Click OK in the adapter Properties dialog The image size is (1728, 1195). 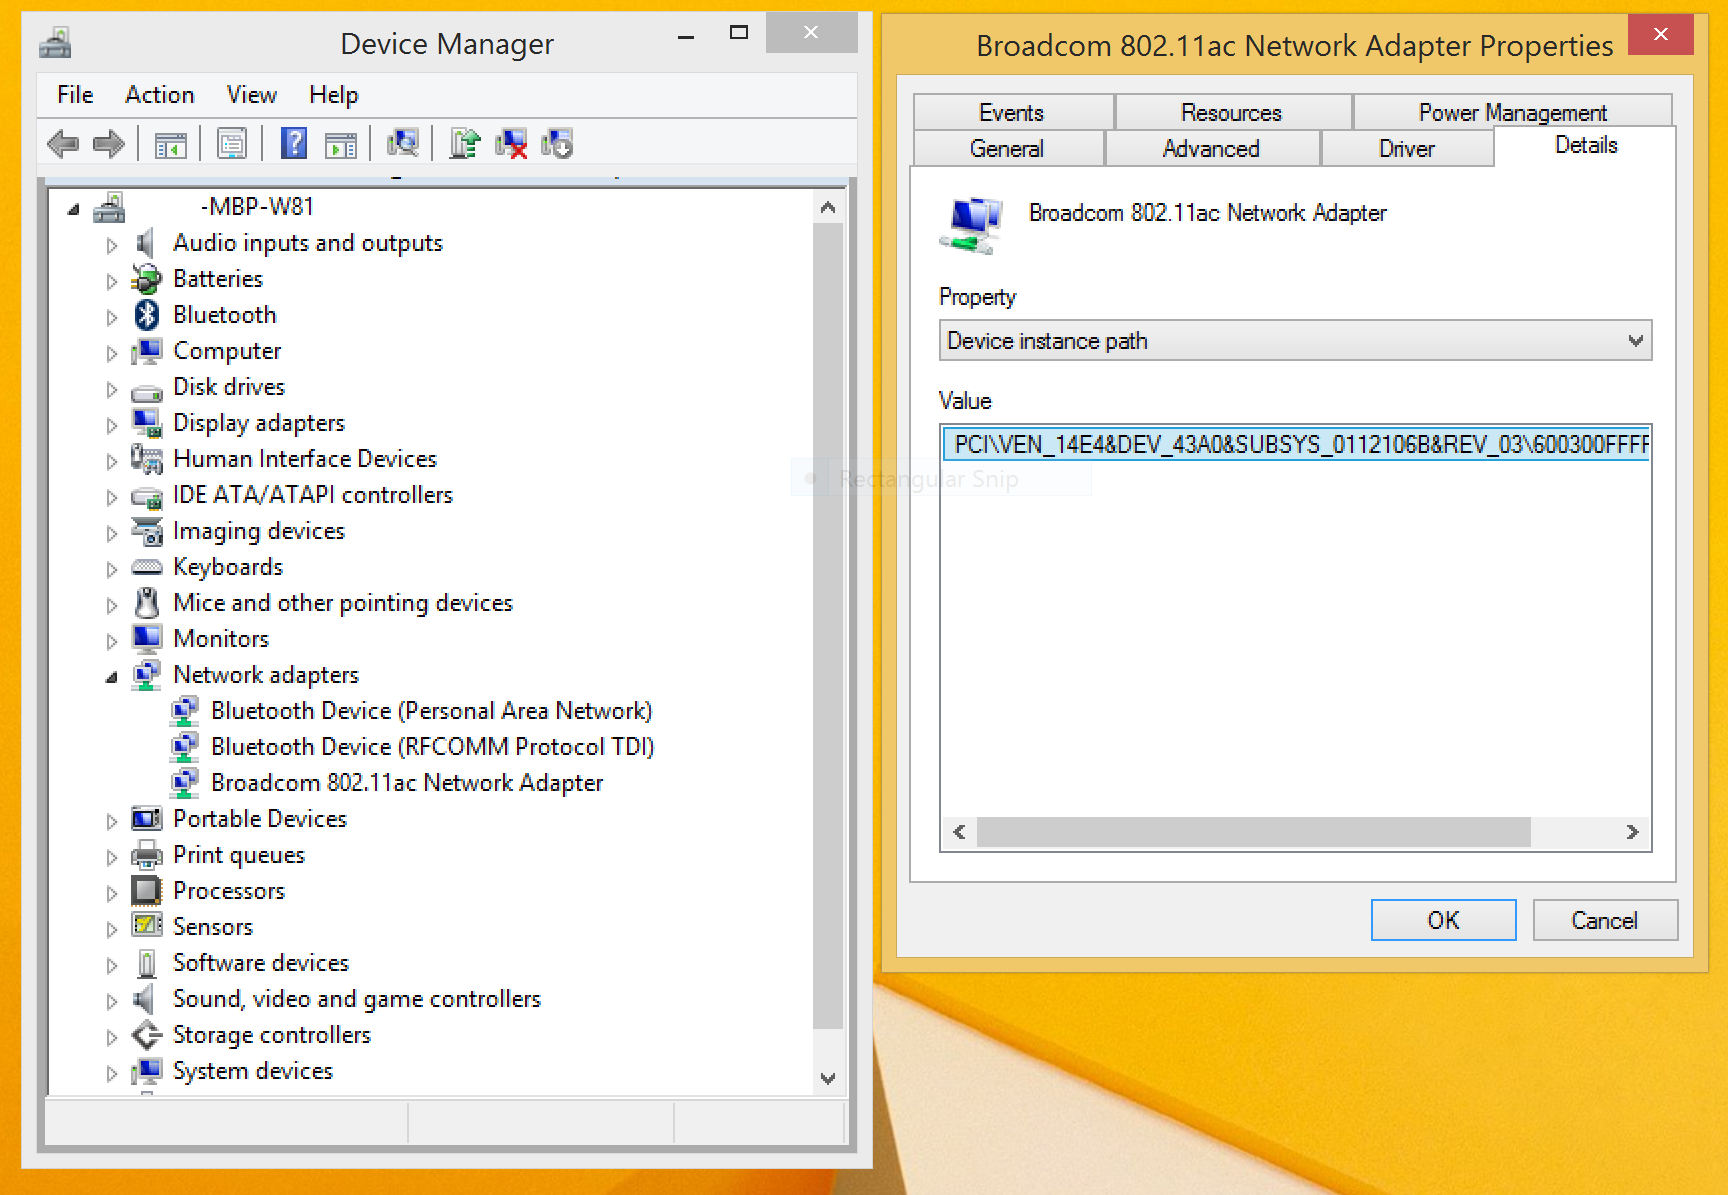[1443, 920]
